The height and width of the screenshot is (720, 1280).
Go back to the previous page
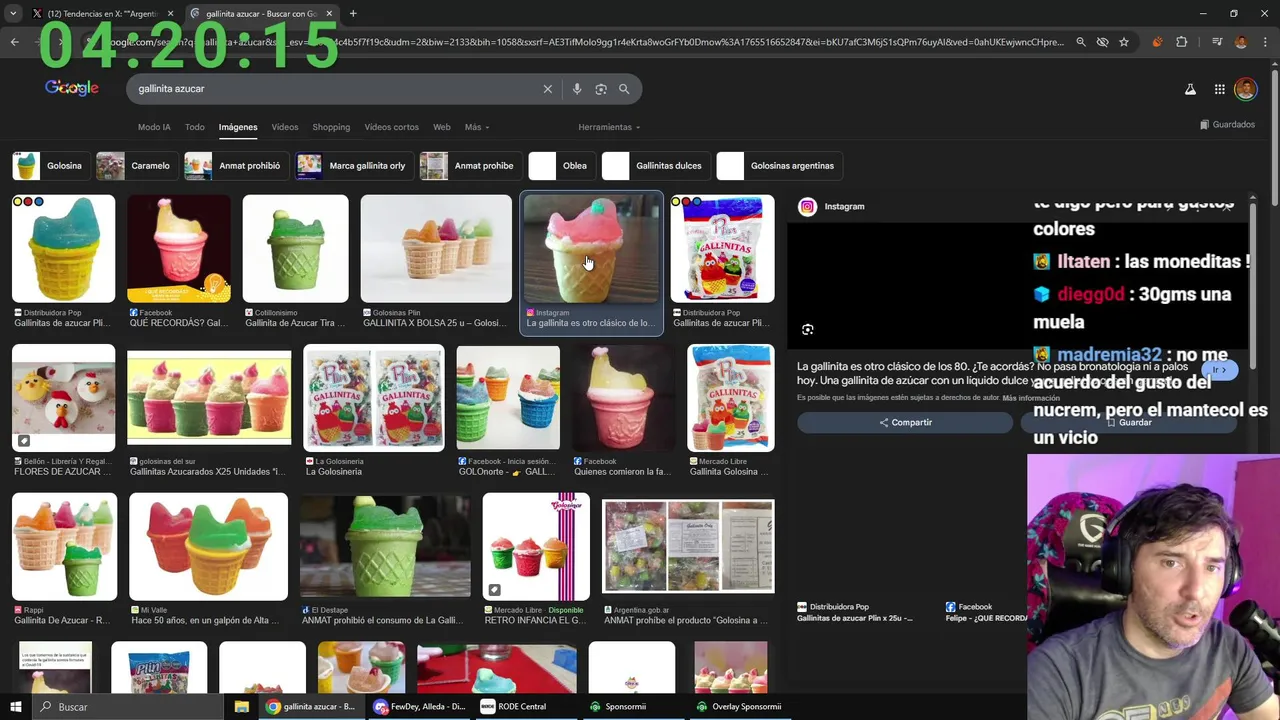[x=14, y=42]
